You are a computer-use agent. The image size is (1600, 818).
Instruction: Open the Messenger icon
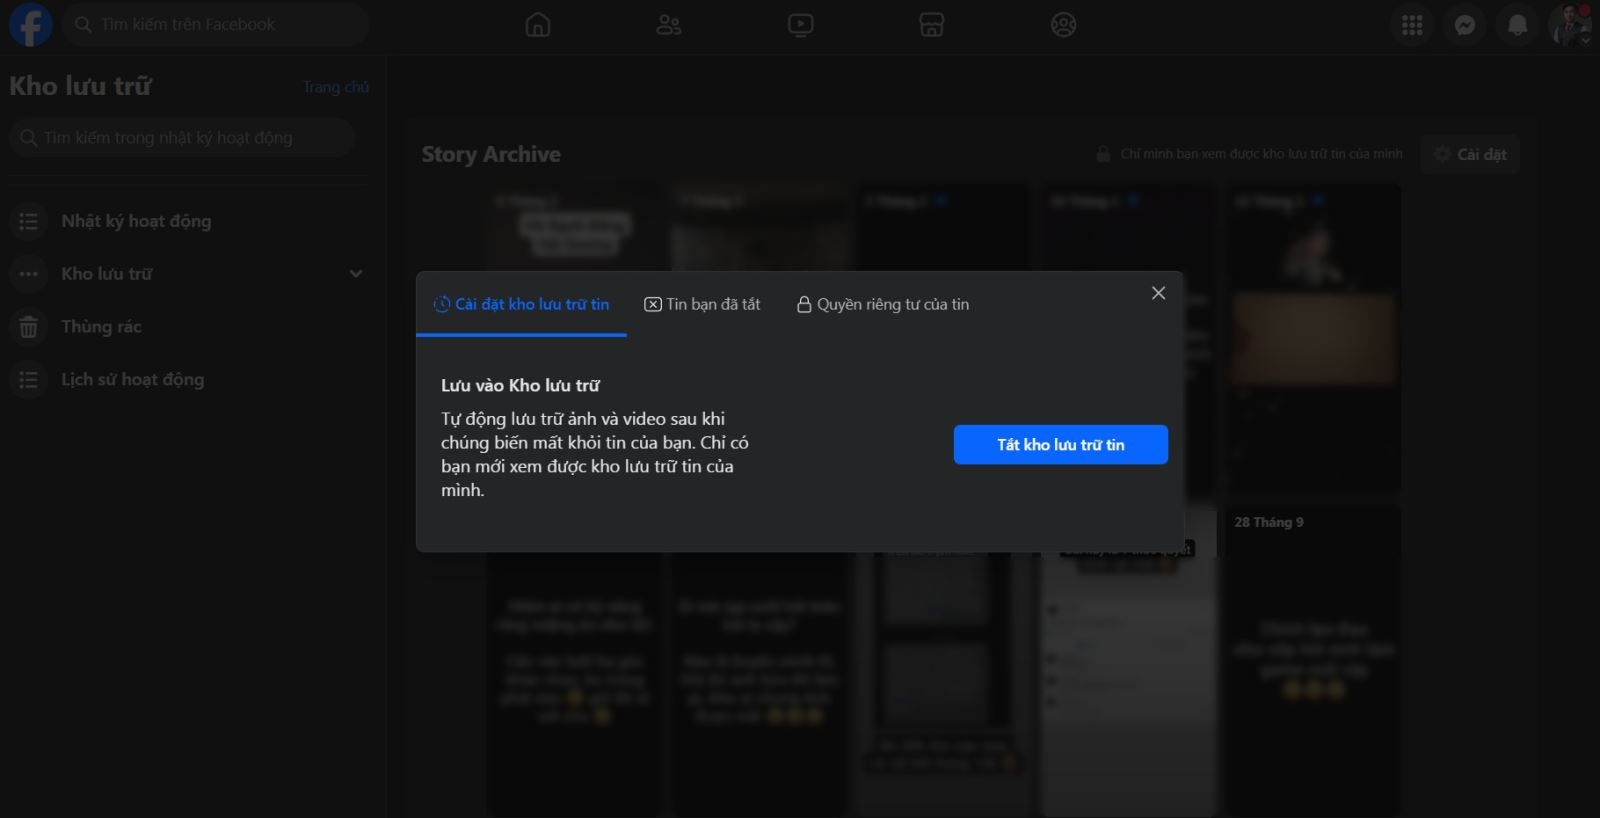pos(1465,25)
